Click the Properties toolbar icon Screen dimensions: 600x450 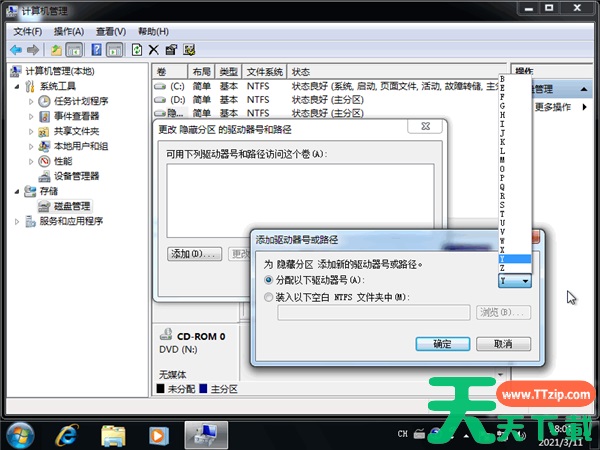coord(171,49)
